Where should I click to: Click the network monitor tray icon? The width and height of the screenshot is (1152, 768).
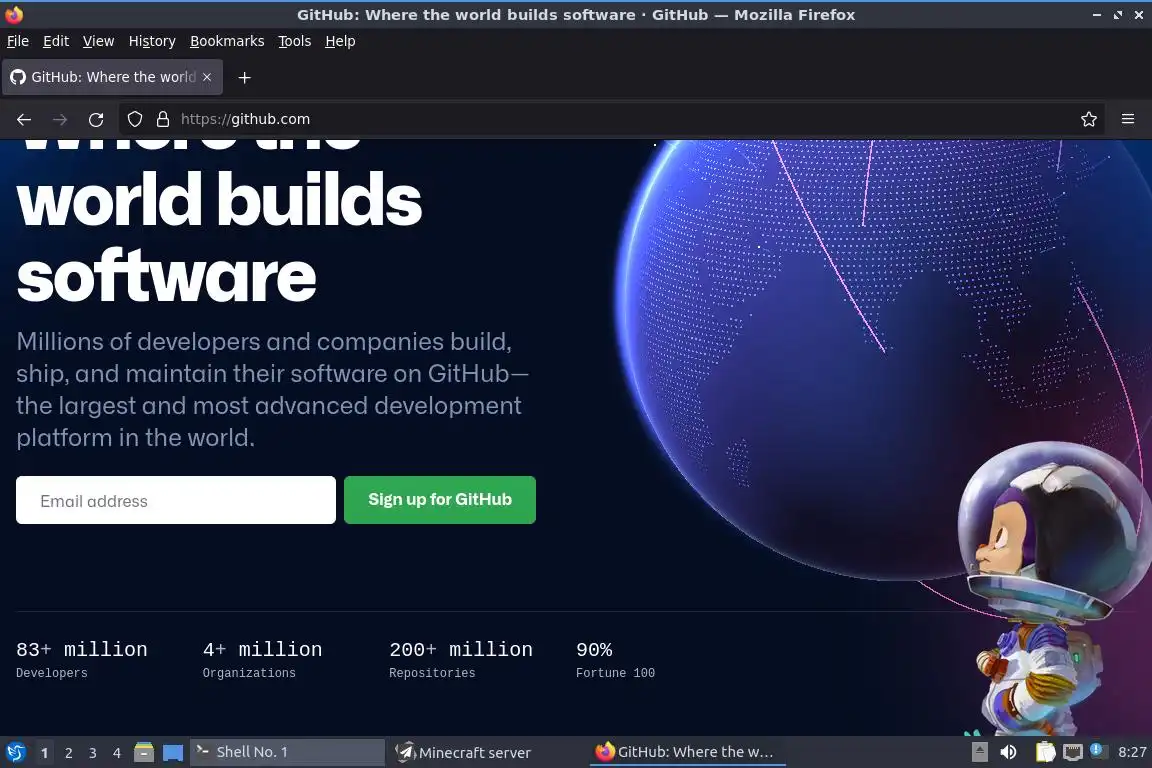point(1073,752)
